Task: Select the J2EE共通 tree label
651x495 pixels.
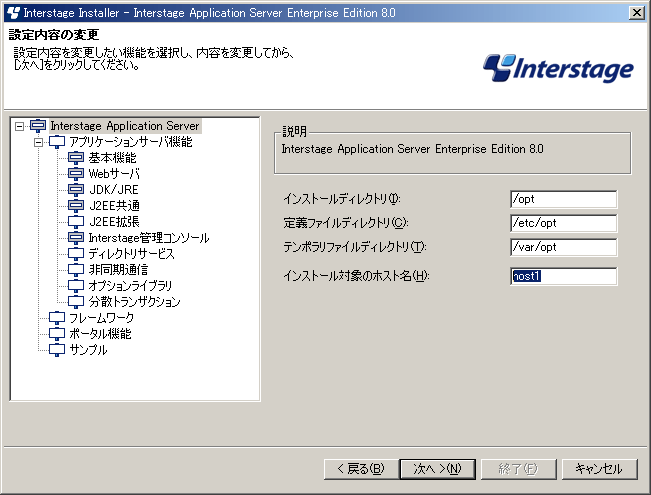Action: [114, 206]
